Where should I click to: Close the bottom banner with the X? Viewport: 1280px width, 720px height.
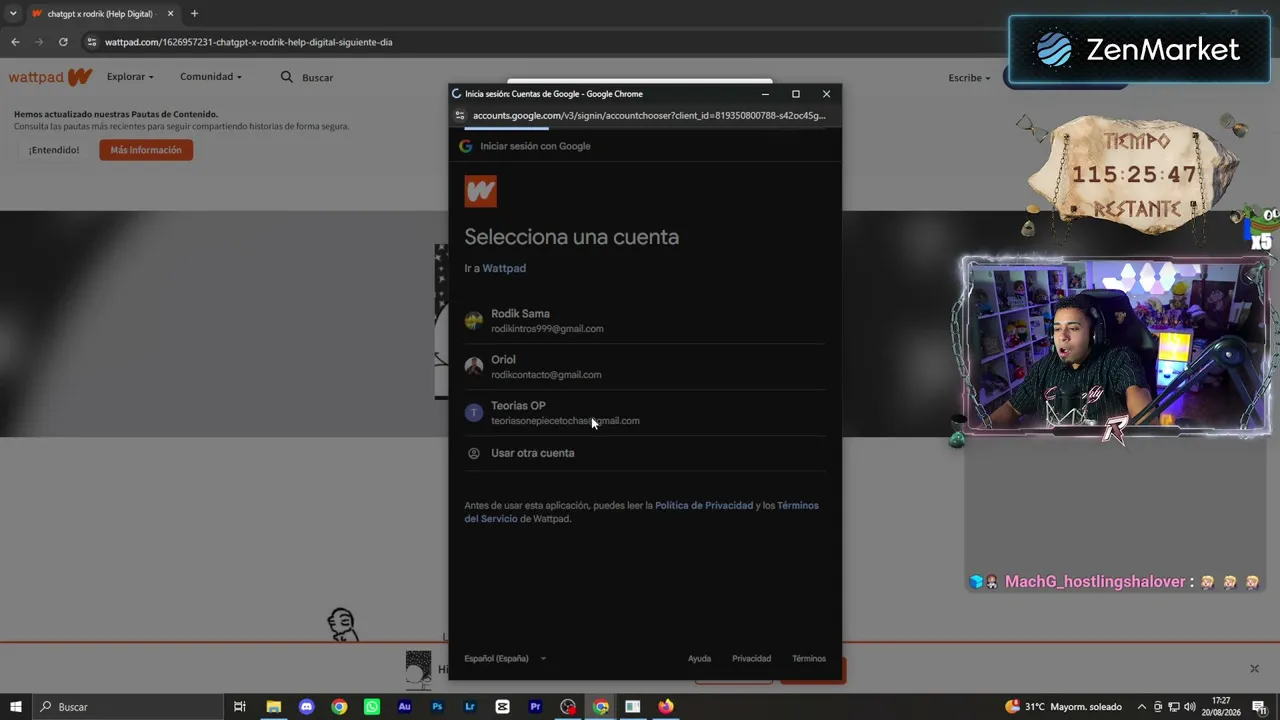pos(1254,669)
